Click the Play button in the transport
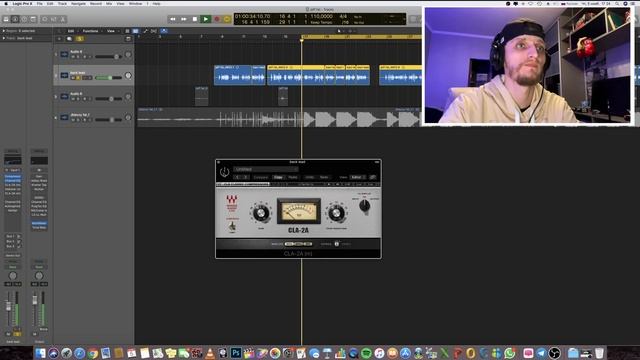The width and height of the screenshot is (640, 360). click(206, 19)
